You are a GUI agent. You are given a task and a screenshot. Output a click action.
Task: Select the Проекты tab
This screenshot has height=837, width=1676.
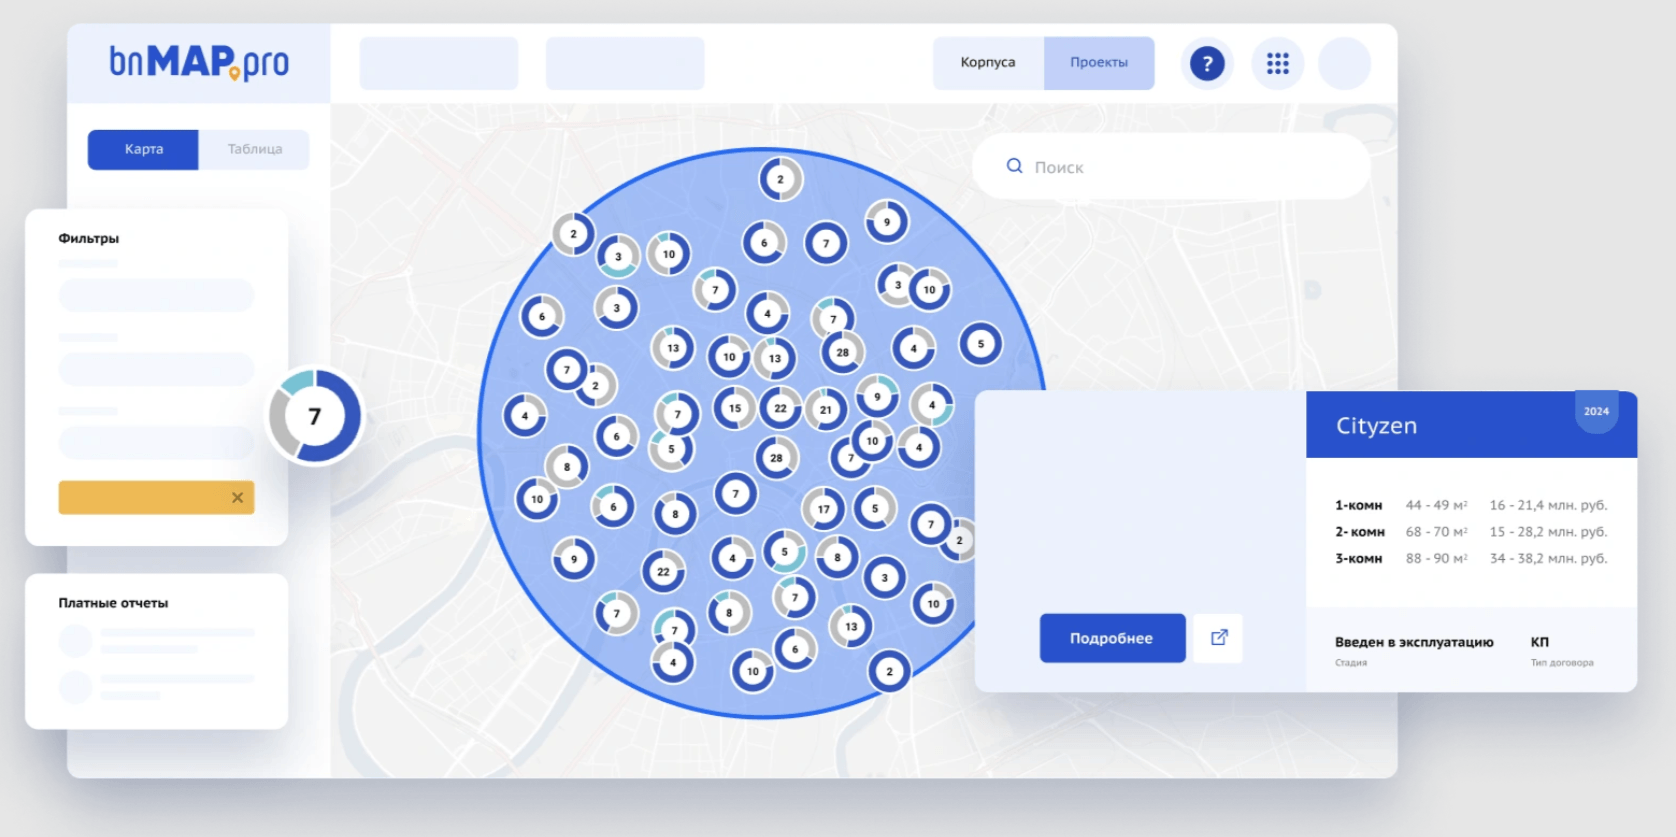(1099, 63)
